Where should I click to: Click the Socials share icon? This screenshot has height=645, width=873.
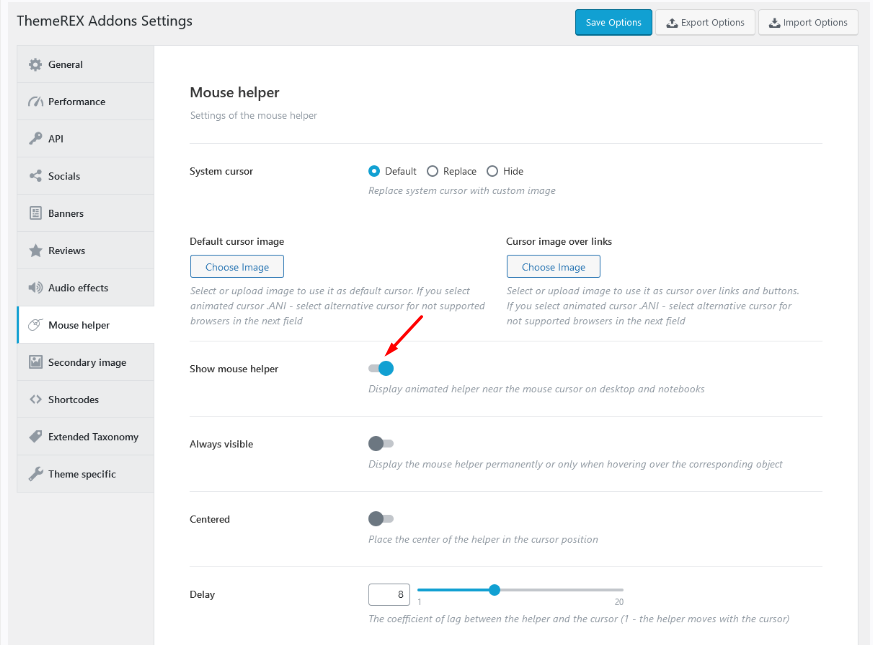click(36, 176)
